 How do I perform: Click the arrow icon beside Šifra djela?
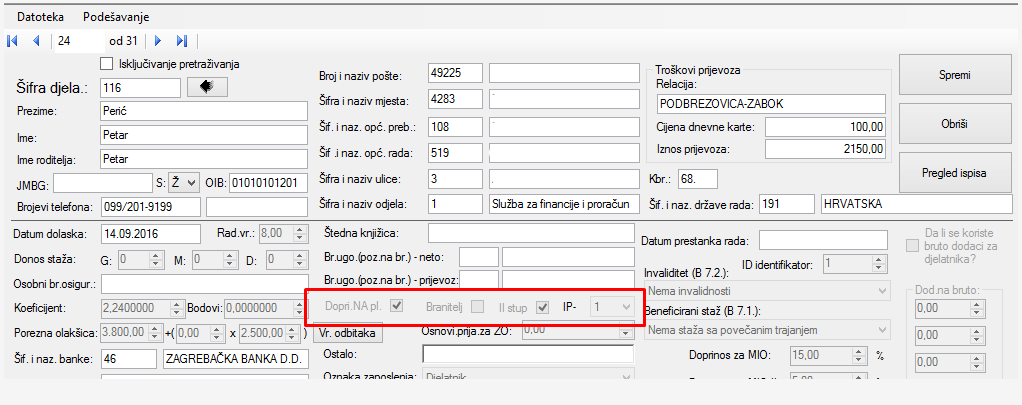pyautogui.click(x=207, y=87)
